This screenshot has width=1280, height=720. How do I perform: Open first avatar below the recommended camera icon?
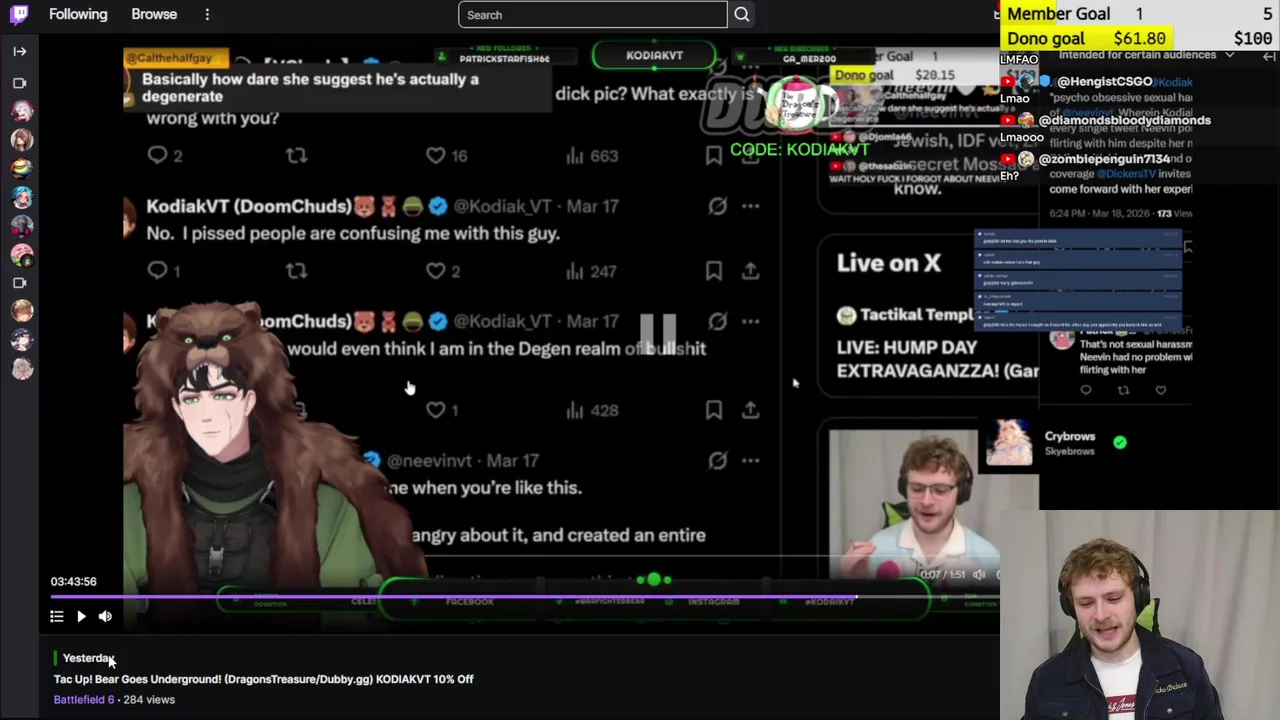21,311
